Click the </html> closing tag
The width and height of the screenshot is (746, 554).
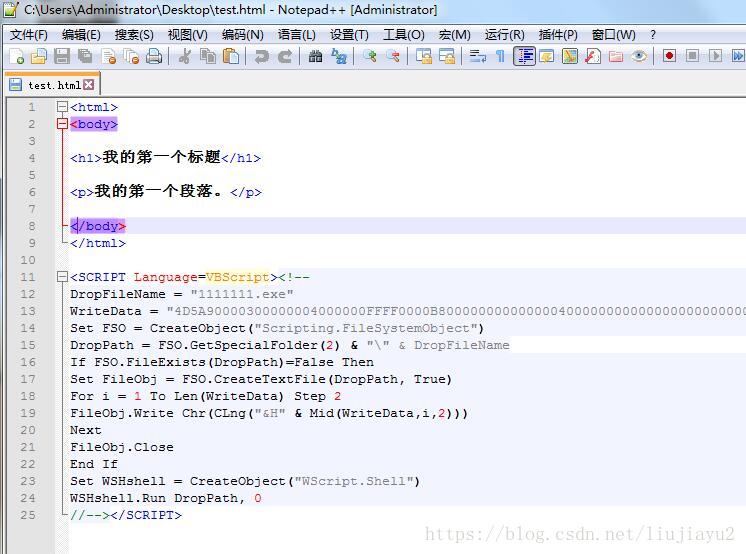pyautogui.click(x=98, y=243)
